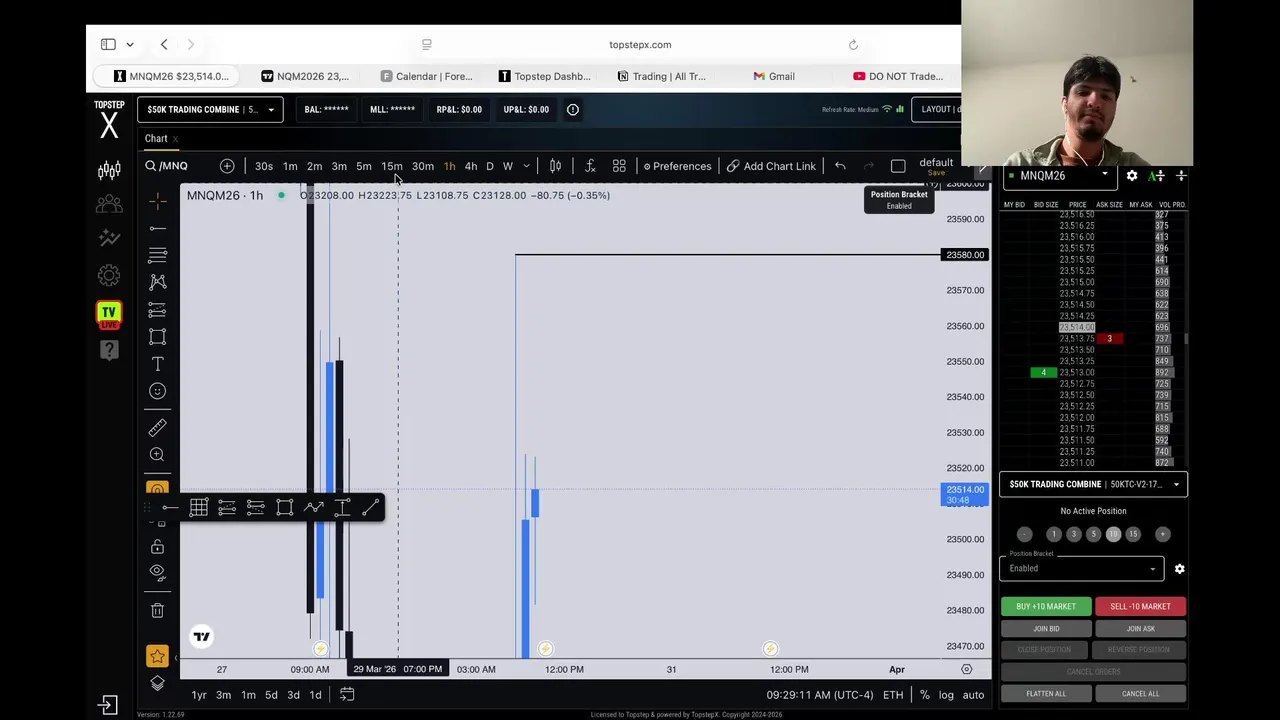Open the emoji icons tool
Image resolution: width=1280 pixels, height=720 pixels.
tap(157, 391)
